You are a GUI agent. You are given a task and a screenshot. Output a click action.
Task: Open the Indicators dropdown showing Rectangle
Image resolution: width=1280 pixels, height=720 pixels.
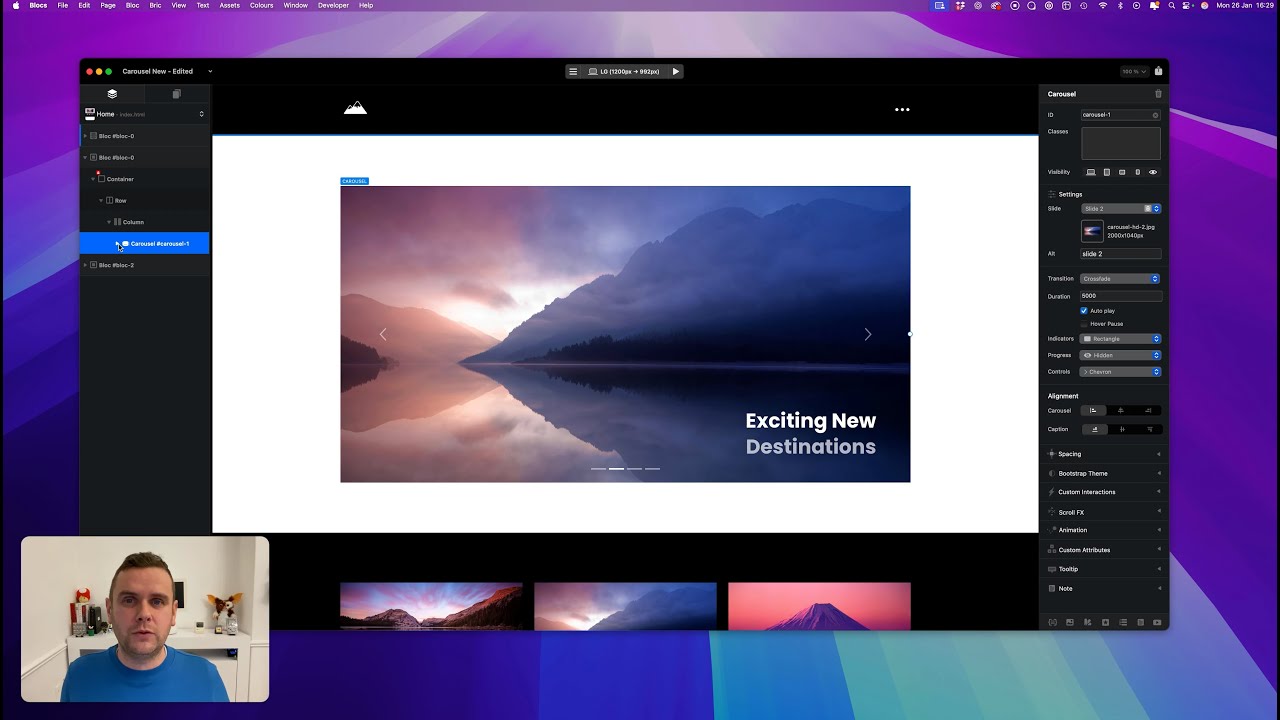1120,339
